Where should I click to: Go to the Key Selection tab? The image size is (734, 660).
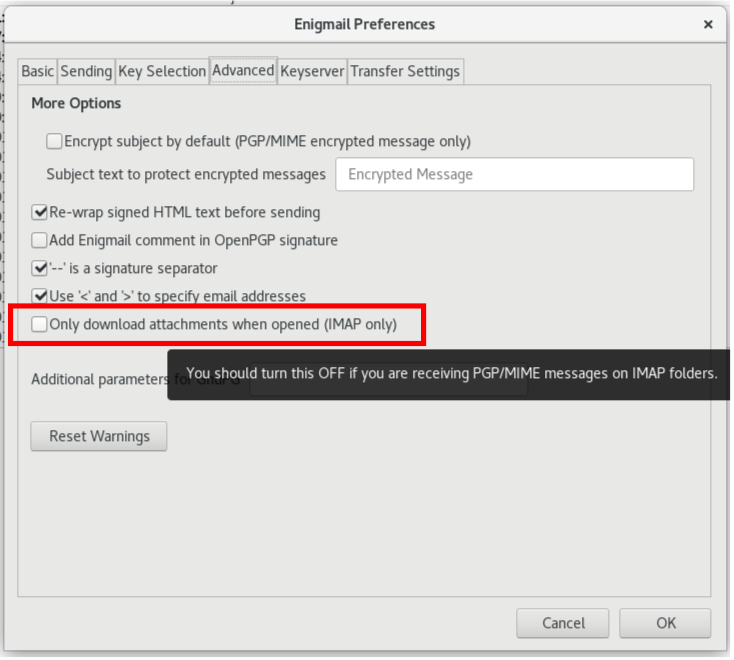pos(162,71)
